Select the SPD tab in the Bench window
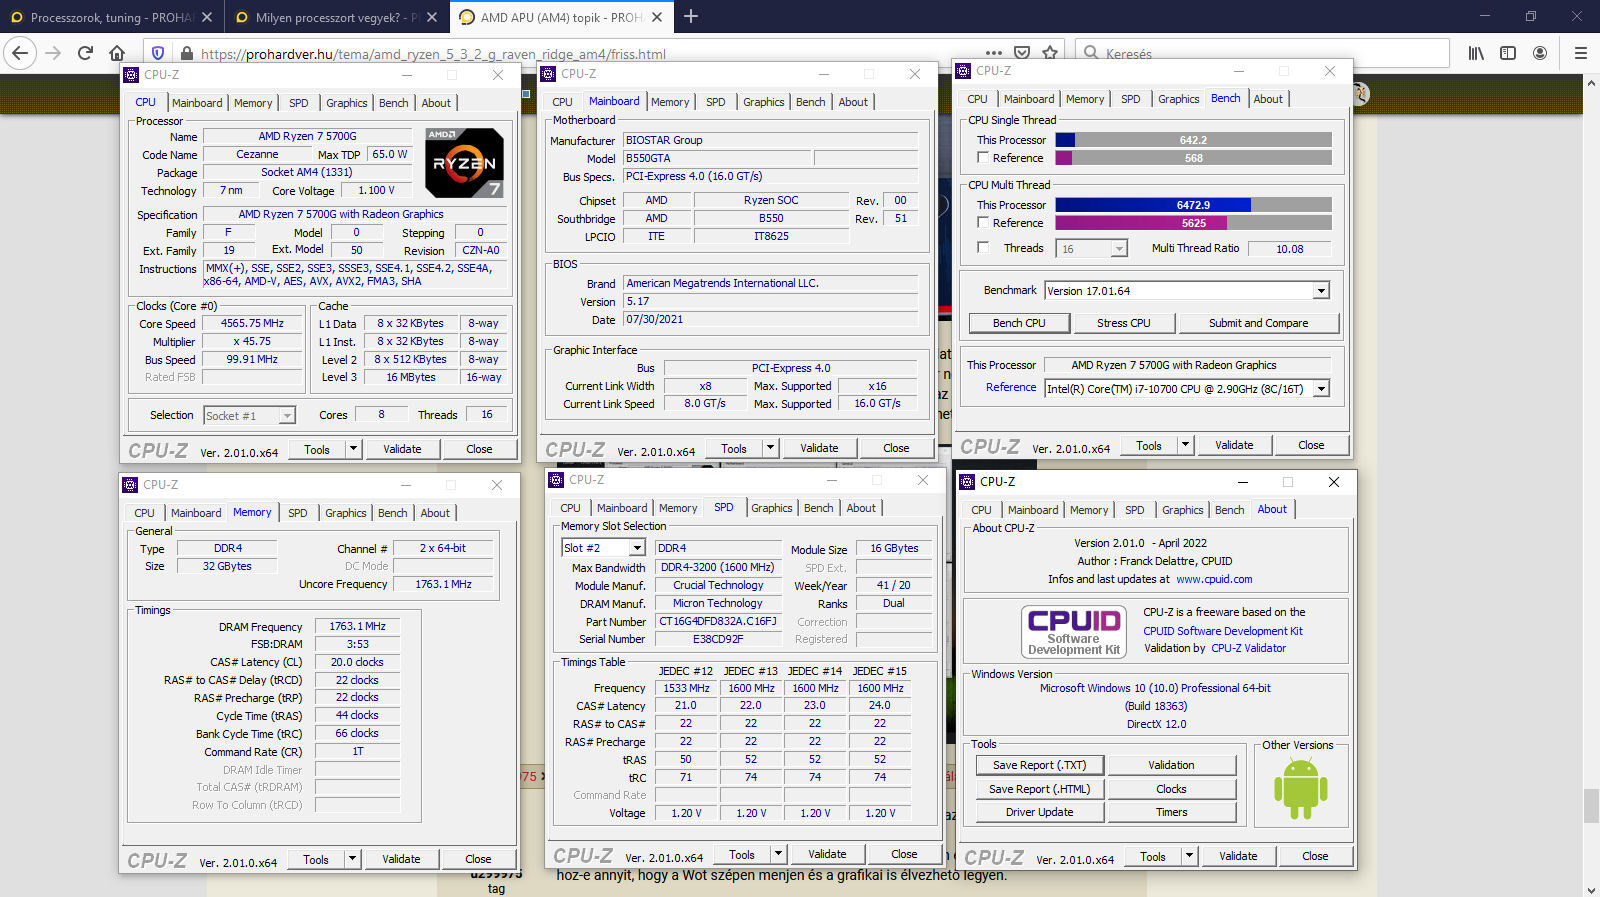 1130,99
